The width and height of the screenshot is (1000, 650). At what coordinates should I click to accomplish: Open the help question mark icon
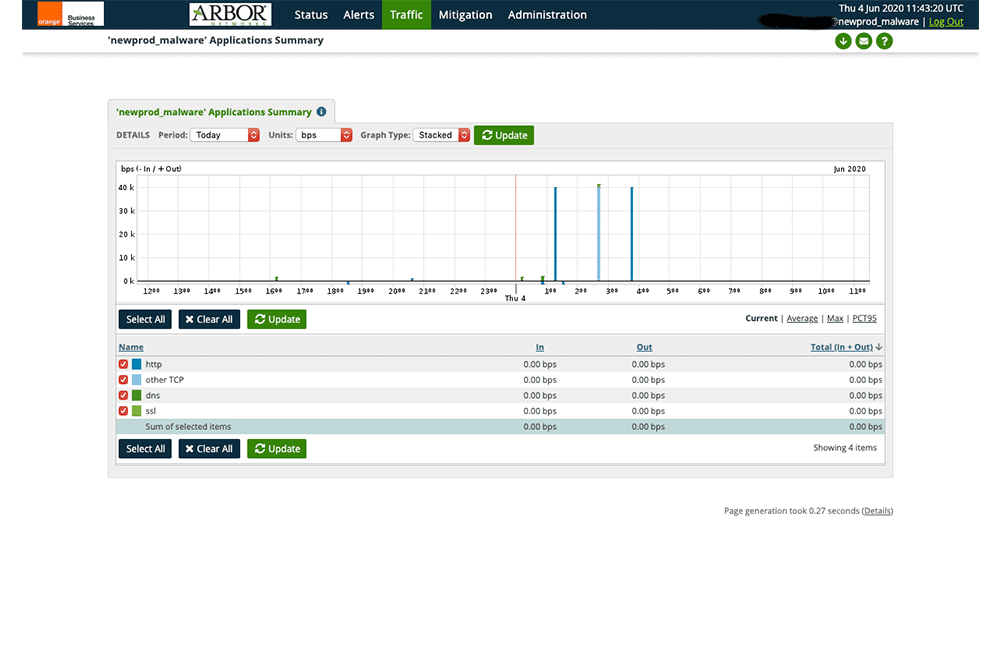pyautogui.click(x=884, y=41)
